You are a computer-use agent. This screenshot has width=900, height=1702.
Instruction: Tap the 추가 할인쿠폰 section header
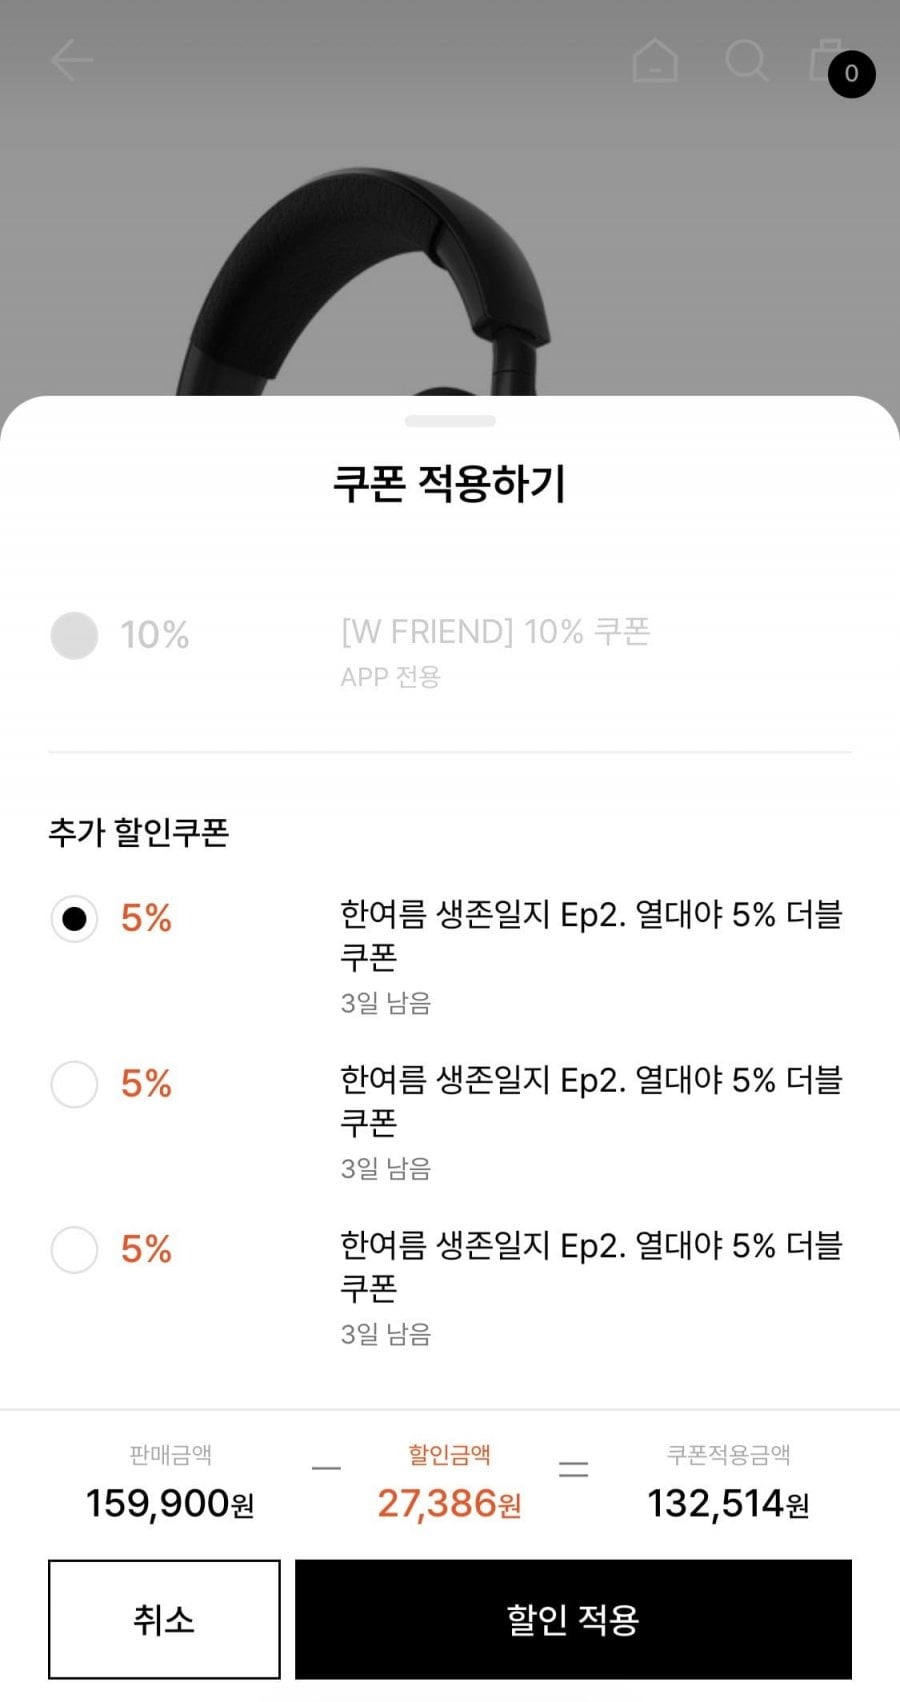(139, 832)
